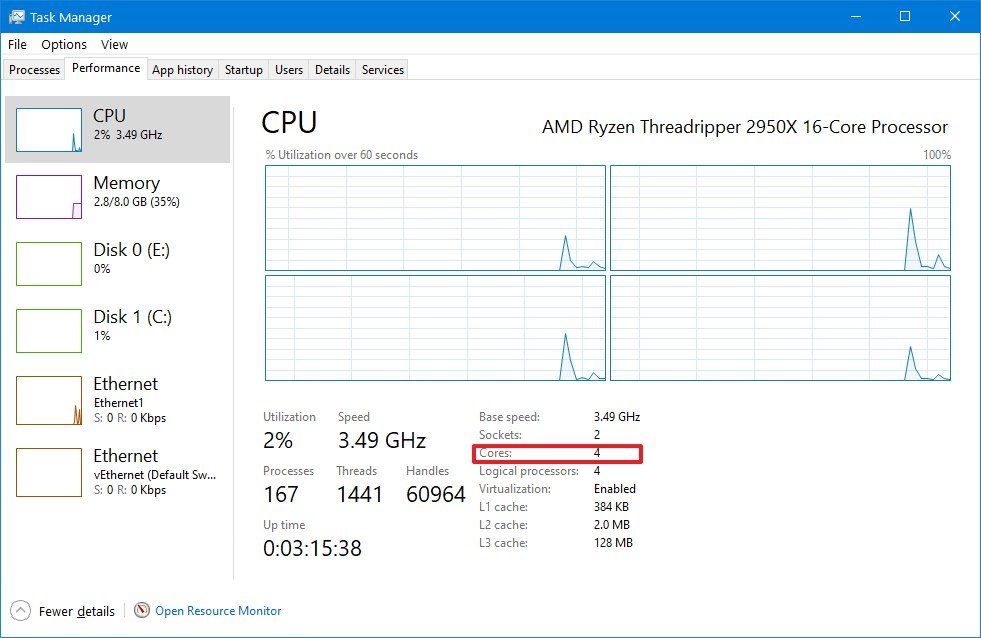This screenshot has height=638, width=981.
Task: Open the File menu
Action: 16,44
